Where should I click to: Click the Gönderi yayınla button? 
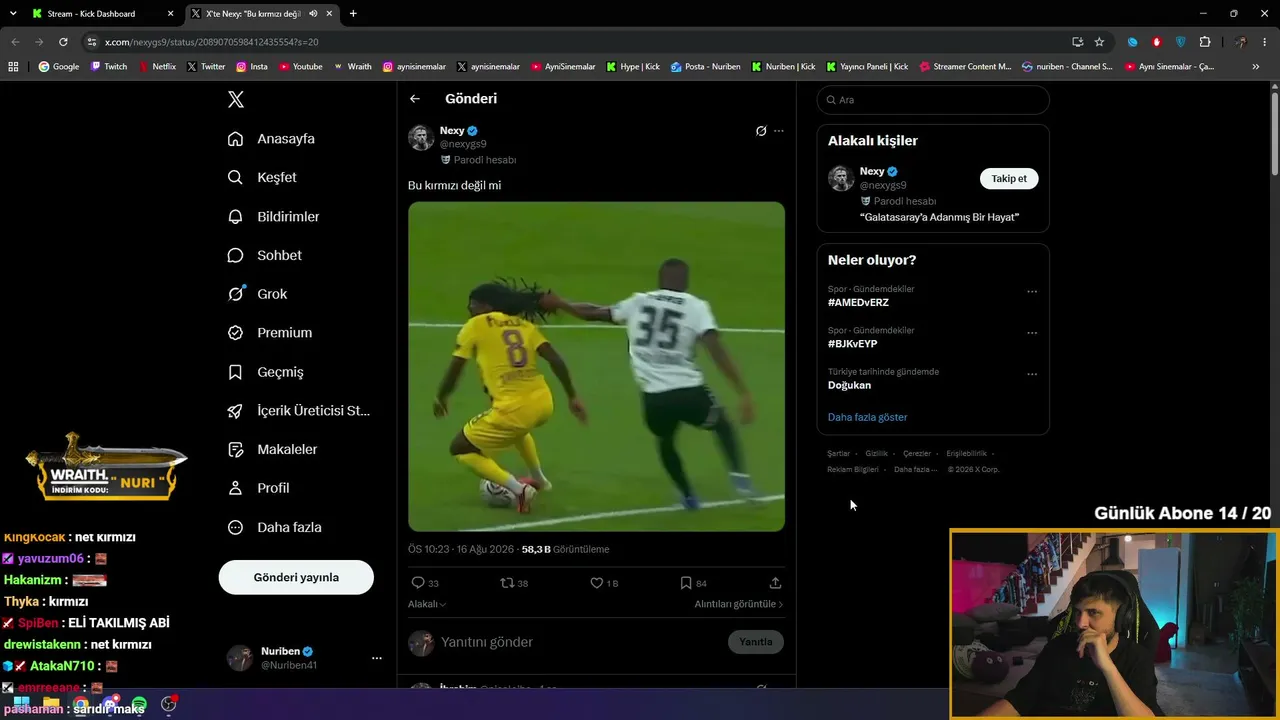coord(296,577)
